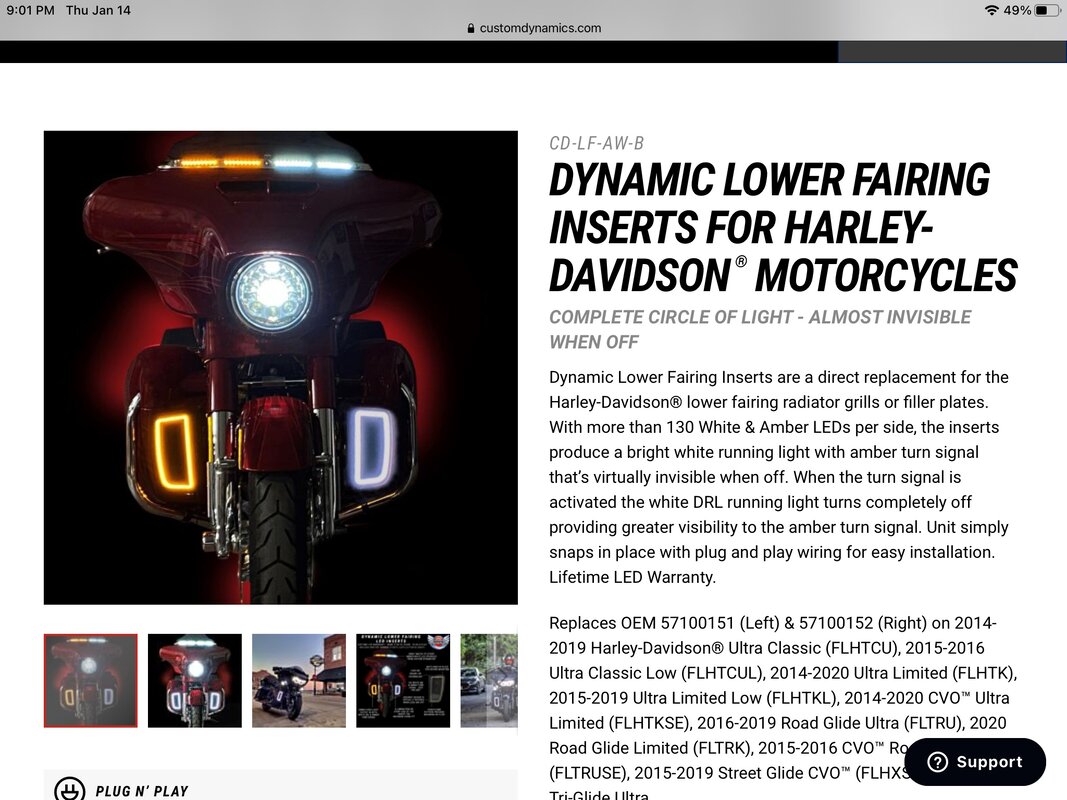
Task: Open the Support chat button
Action: (975, 762)
